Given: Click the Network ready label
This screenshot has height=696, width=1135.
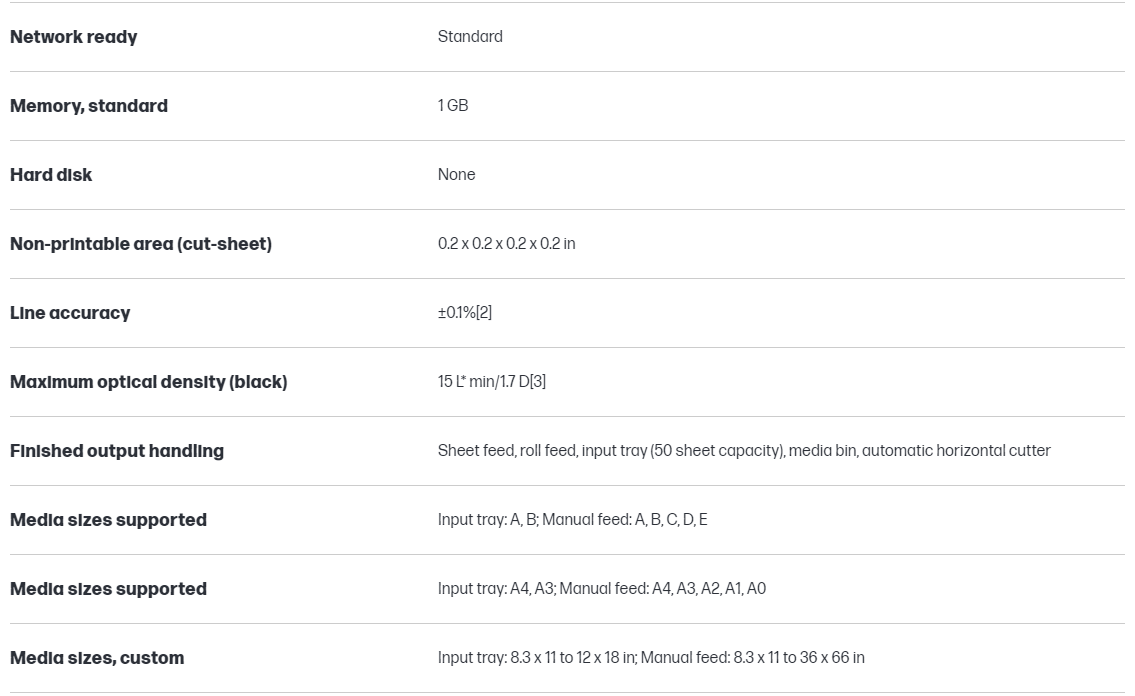Looking at the screenshot, I should coord(73,37).
